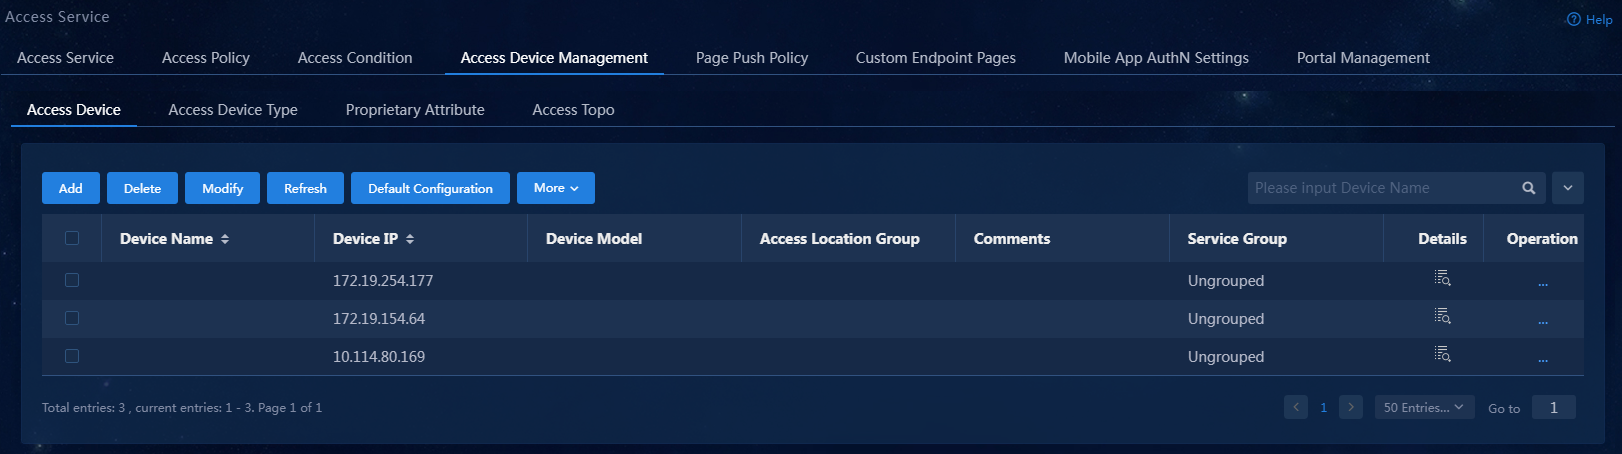Check the row for 172.19.154.64
The height and width of the screenshot is (454, 1622).
tap(72, 318)
